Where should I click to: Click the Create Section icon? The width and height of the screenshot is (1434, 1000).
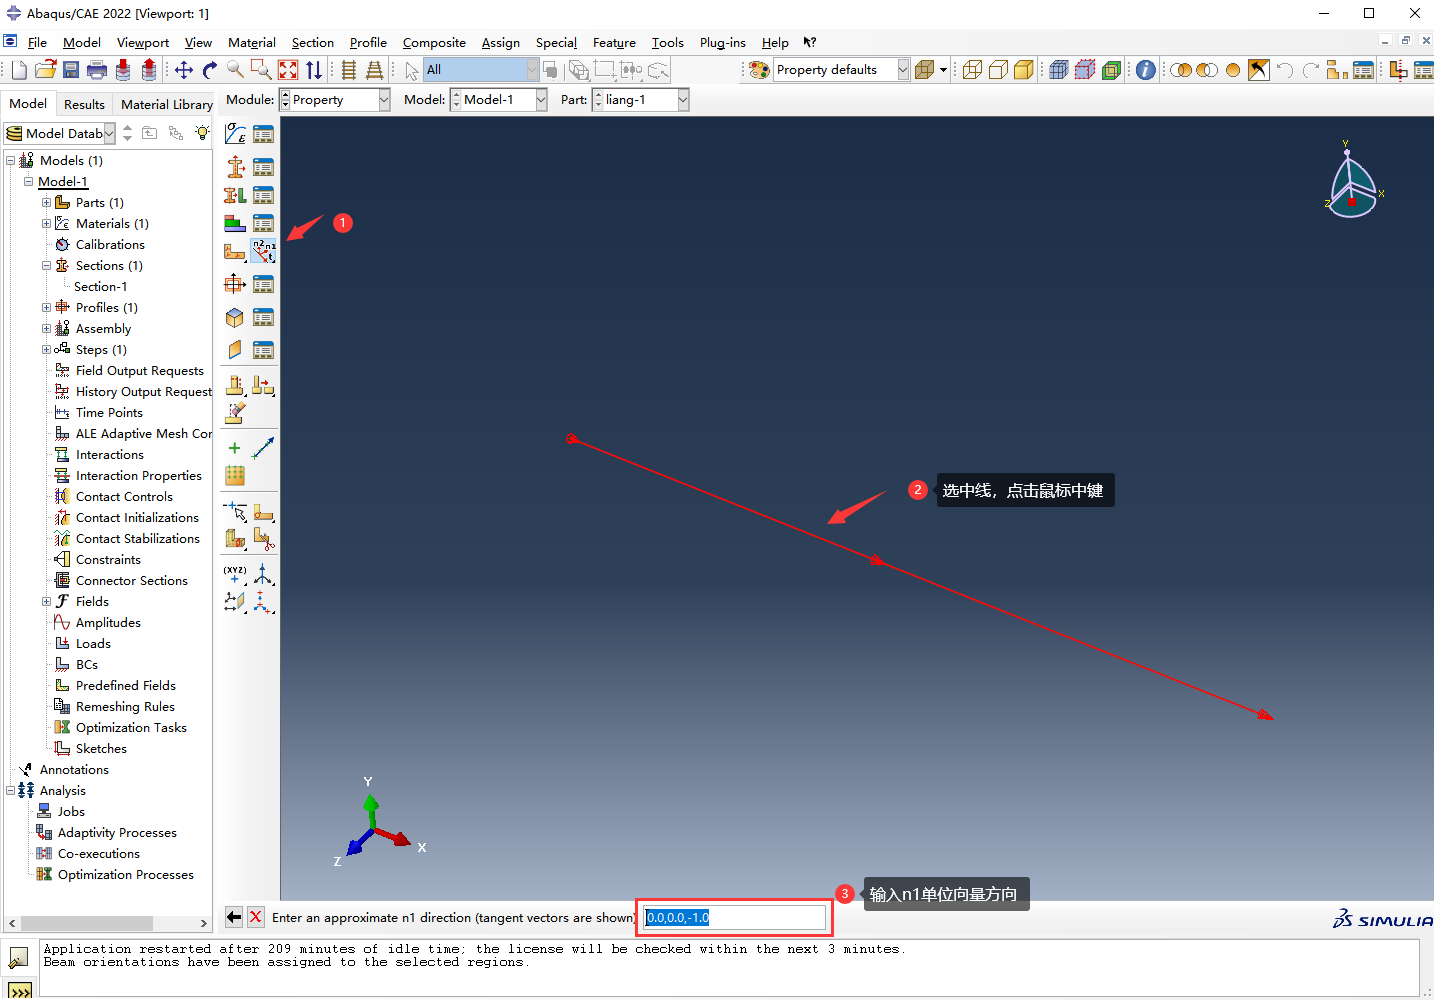(x=235, y=166)
